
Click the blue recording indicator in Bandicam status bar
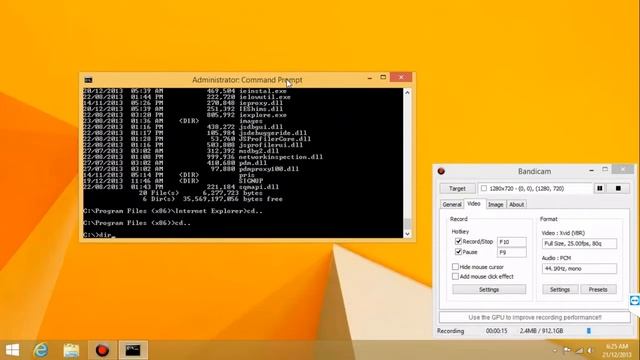(589, 331)
